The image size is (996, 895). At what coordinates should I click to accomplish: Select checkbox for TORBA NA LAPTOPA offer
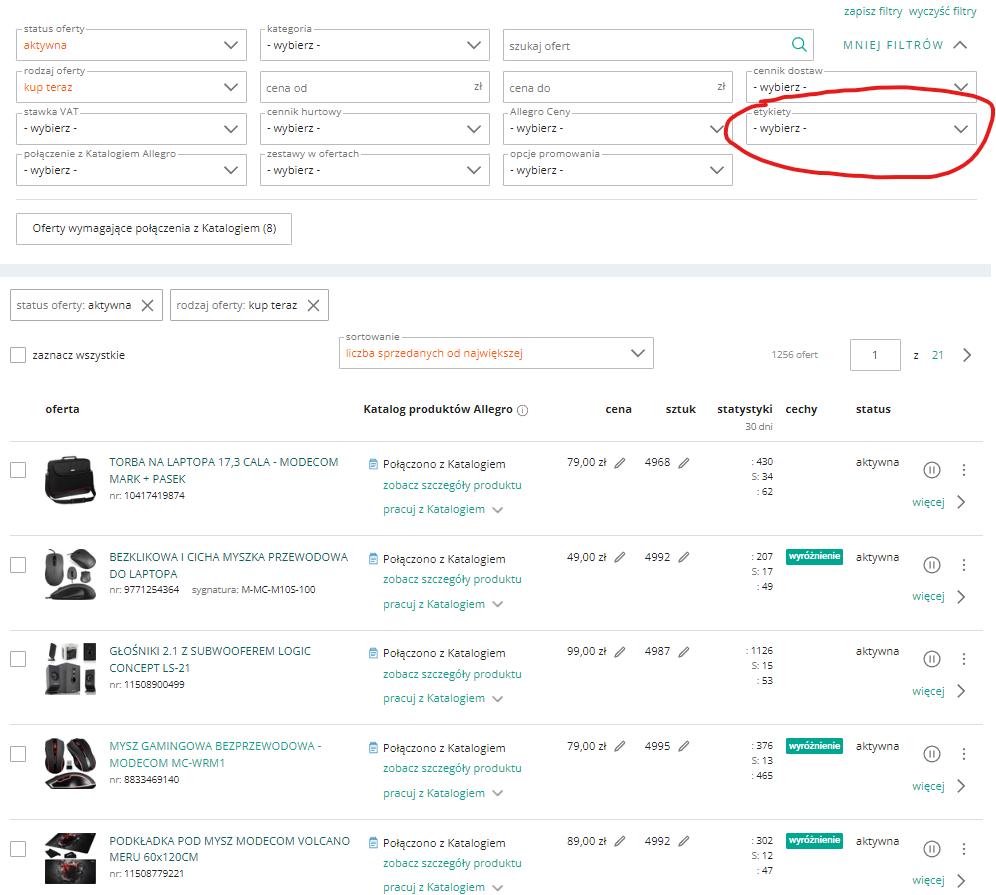18,470
